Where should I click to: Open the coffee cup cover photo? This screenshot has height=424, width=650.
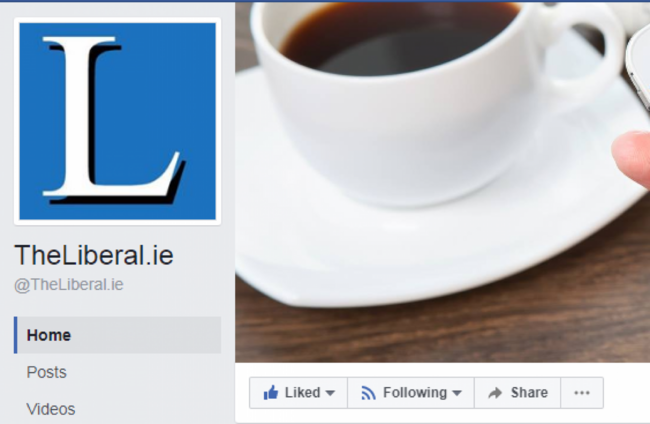click(442, 182)
